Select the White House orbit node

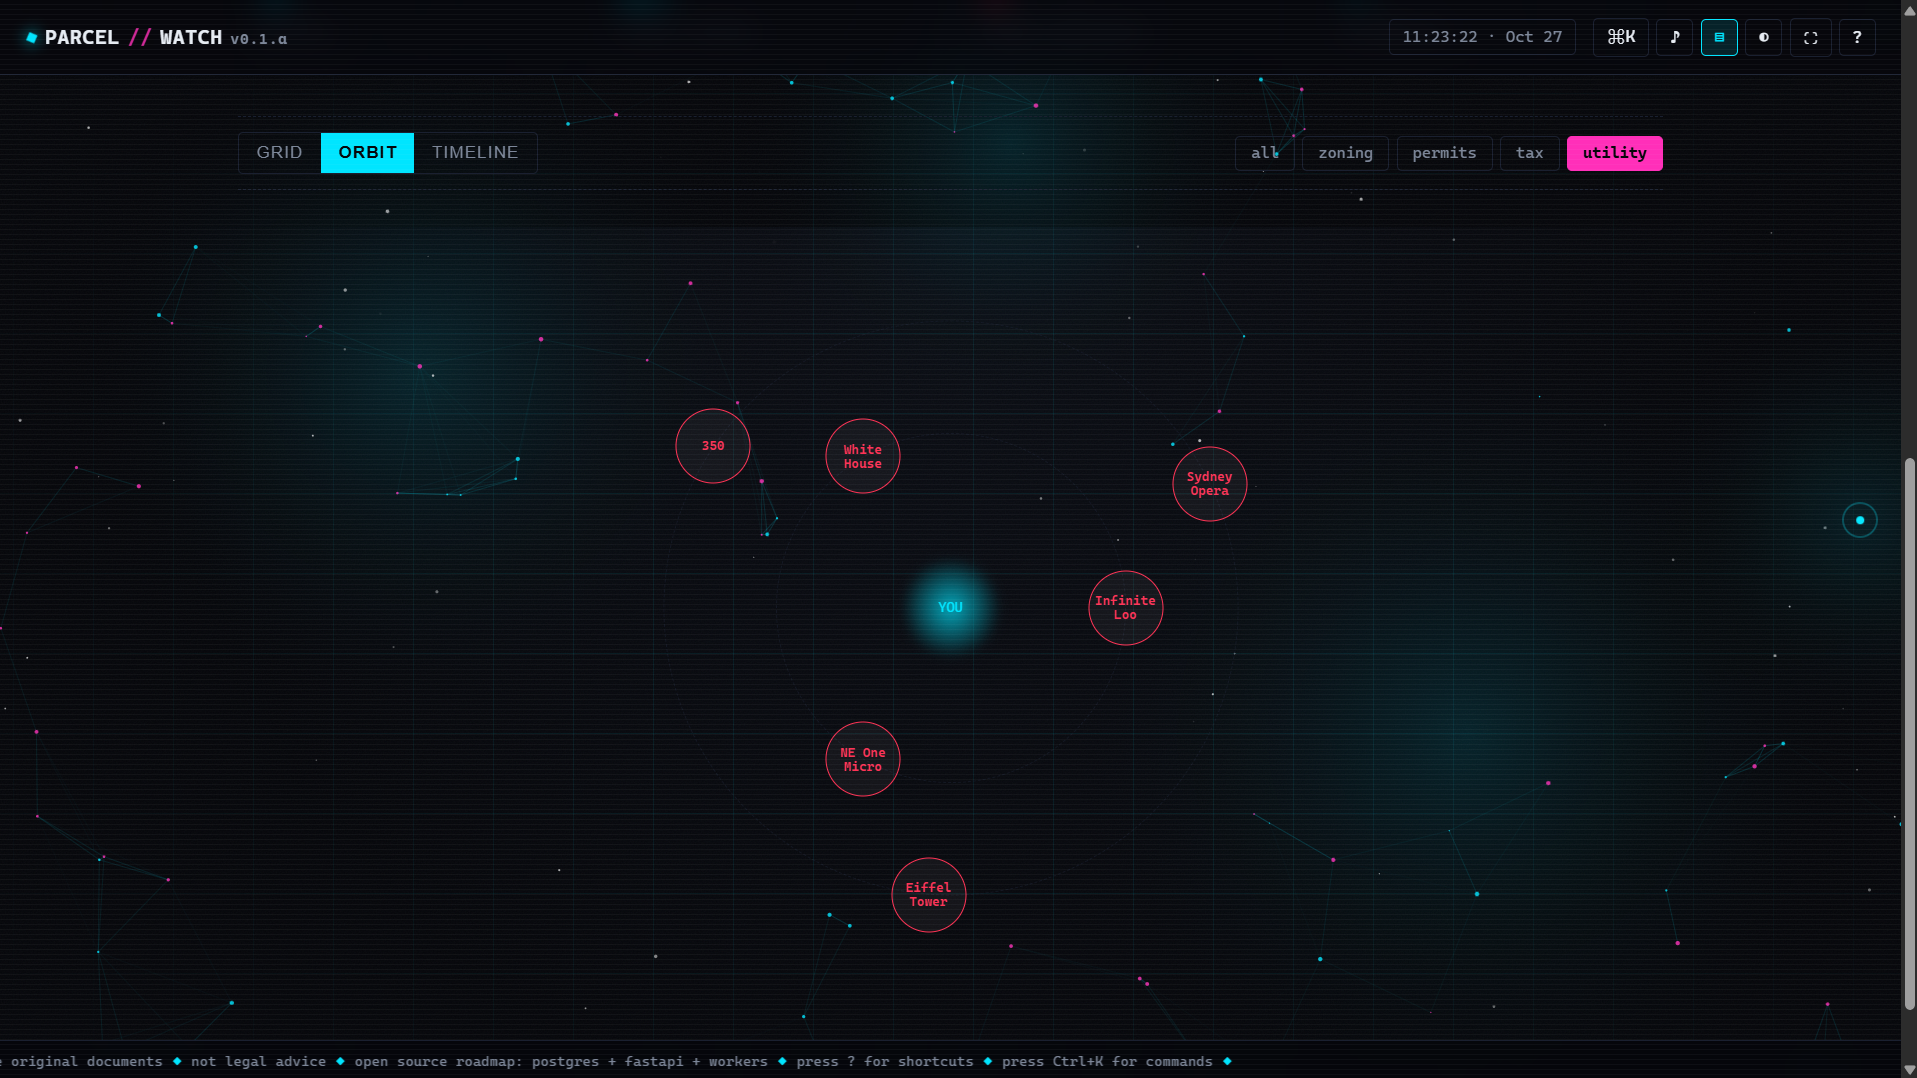(x=863, y=456)
